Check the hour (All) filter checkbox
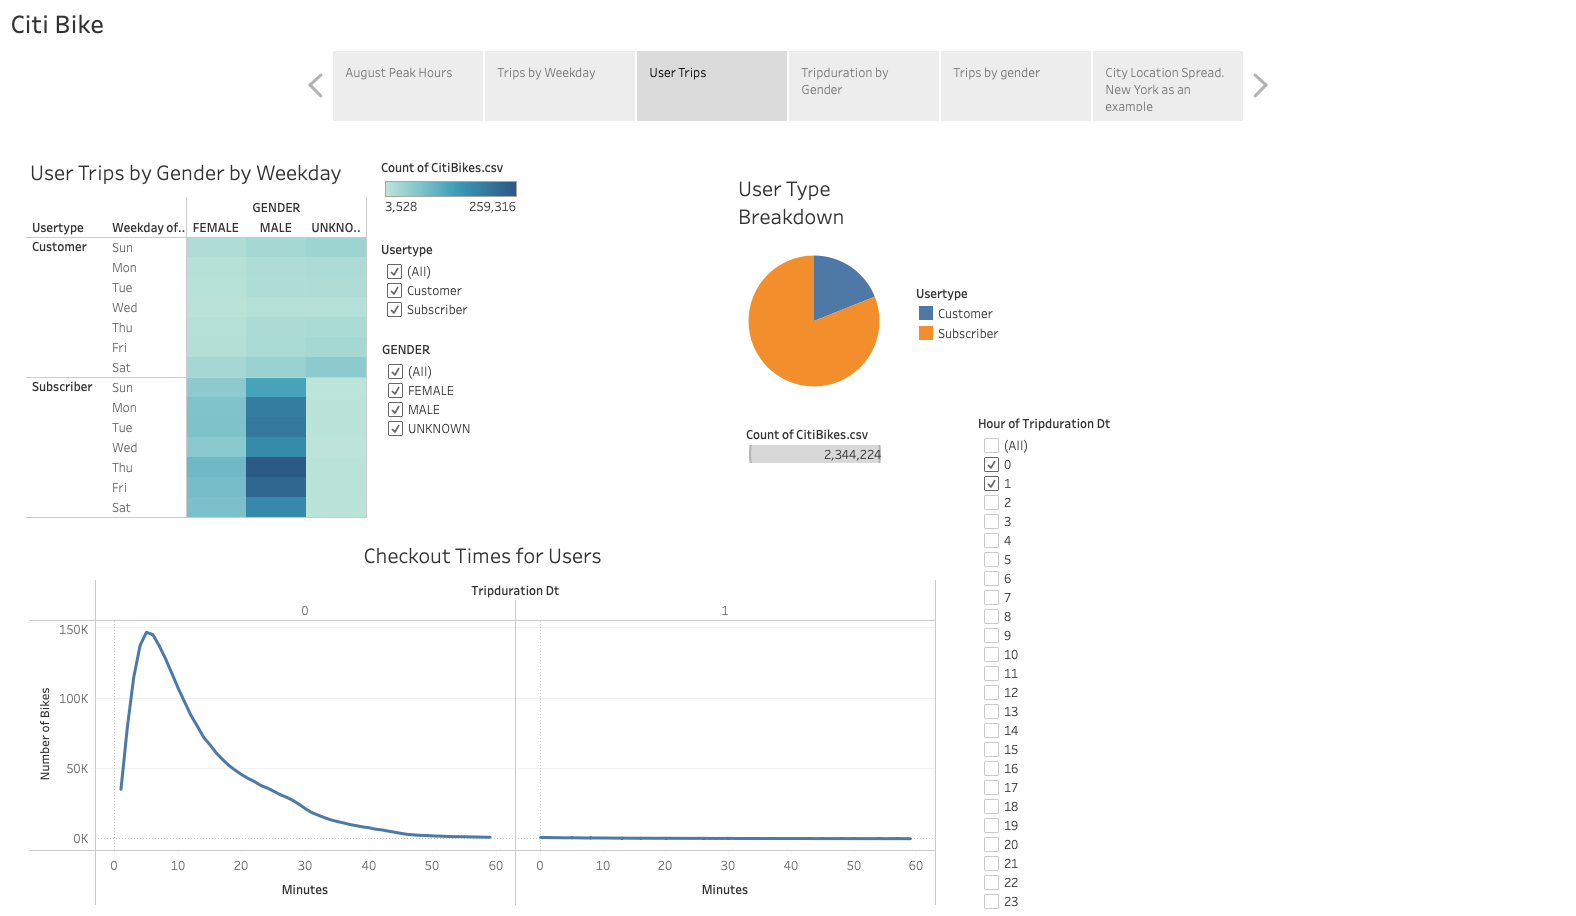Viewport: 1576px width, 916px height. click(x=992, y=446)
